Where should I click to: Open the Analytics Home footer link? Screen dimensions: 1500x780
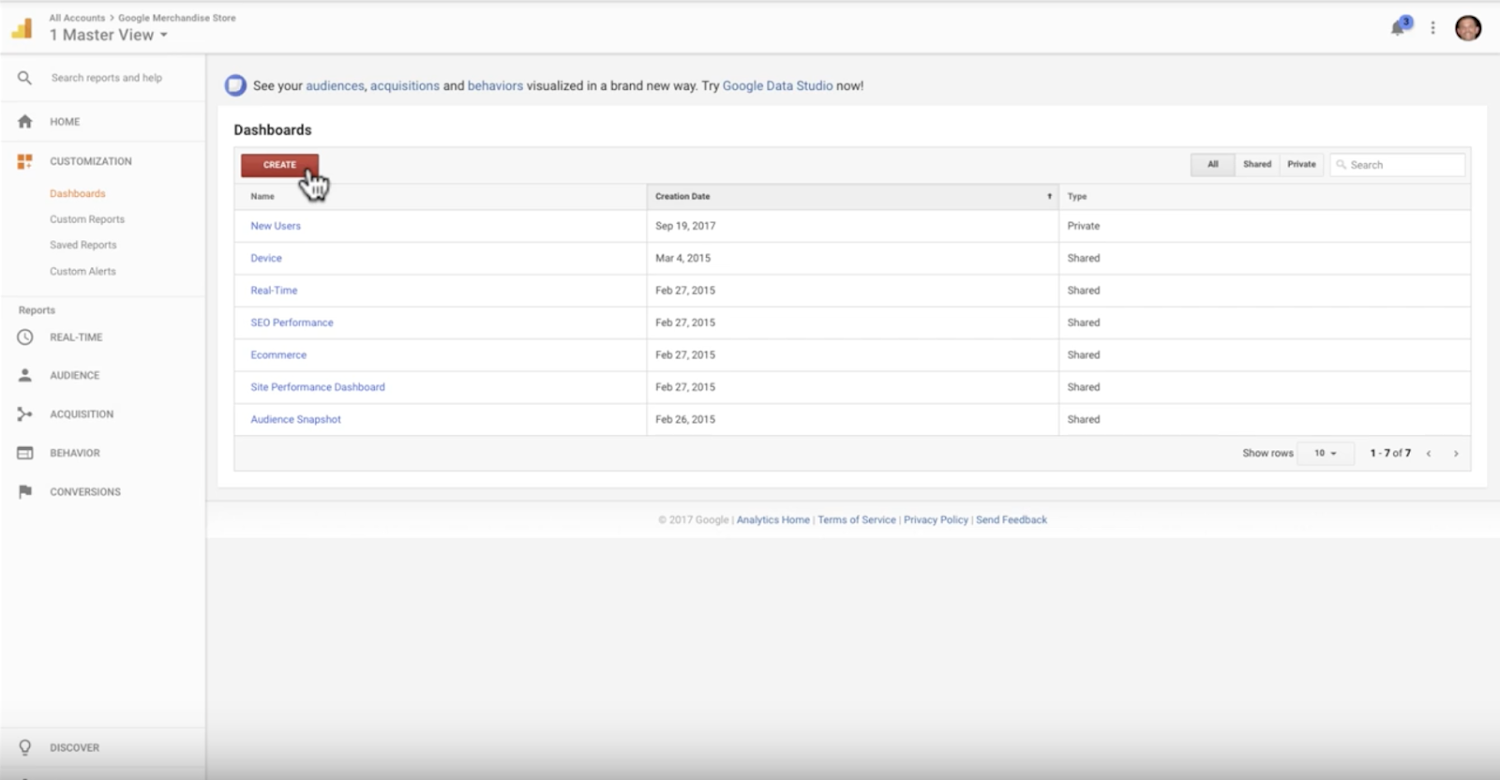tap(773, 520)
